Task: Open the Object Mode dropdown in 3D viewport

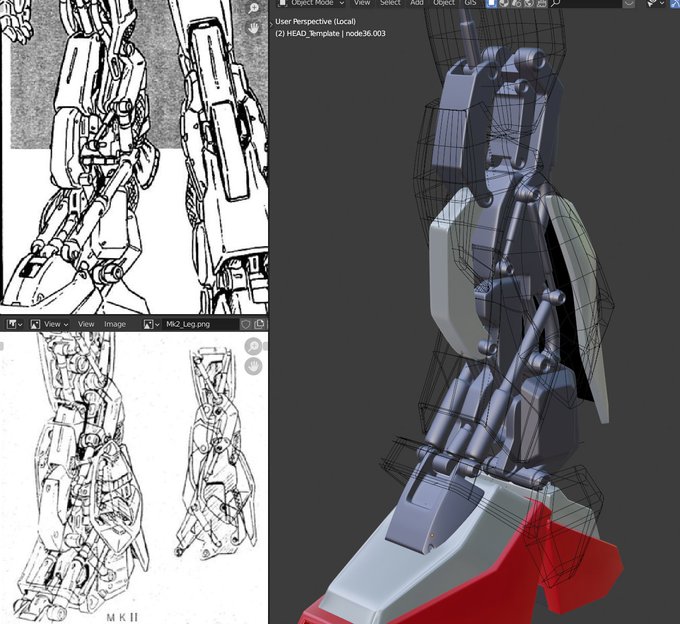Action: pyautogui.click(x=311, y=3)
